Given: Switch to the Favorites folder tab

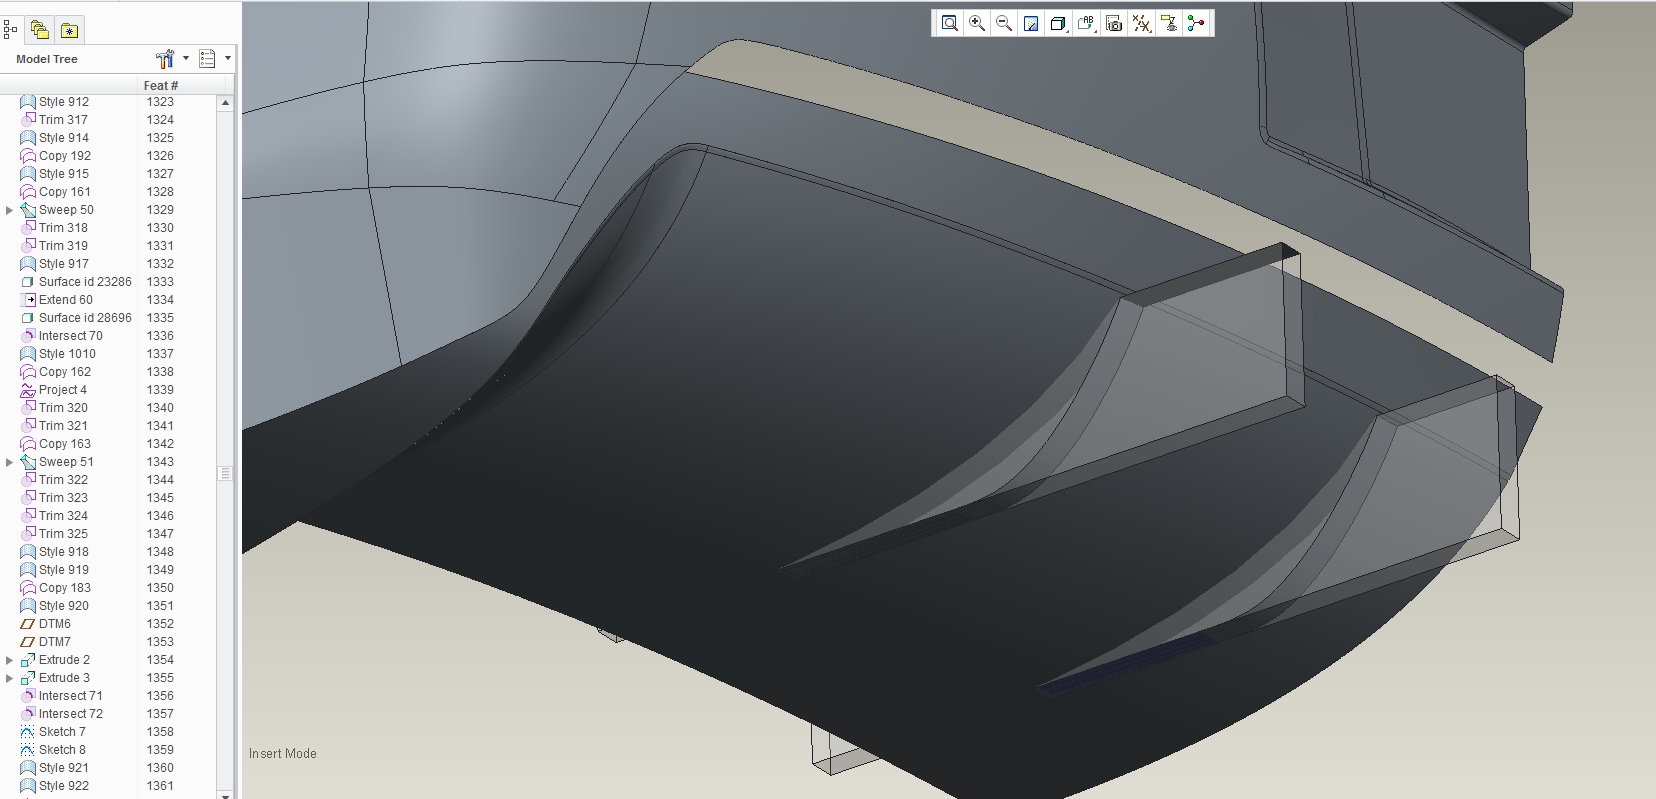Looking at the screenshot, I should pos(69,30).
